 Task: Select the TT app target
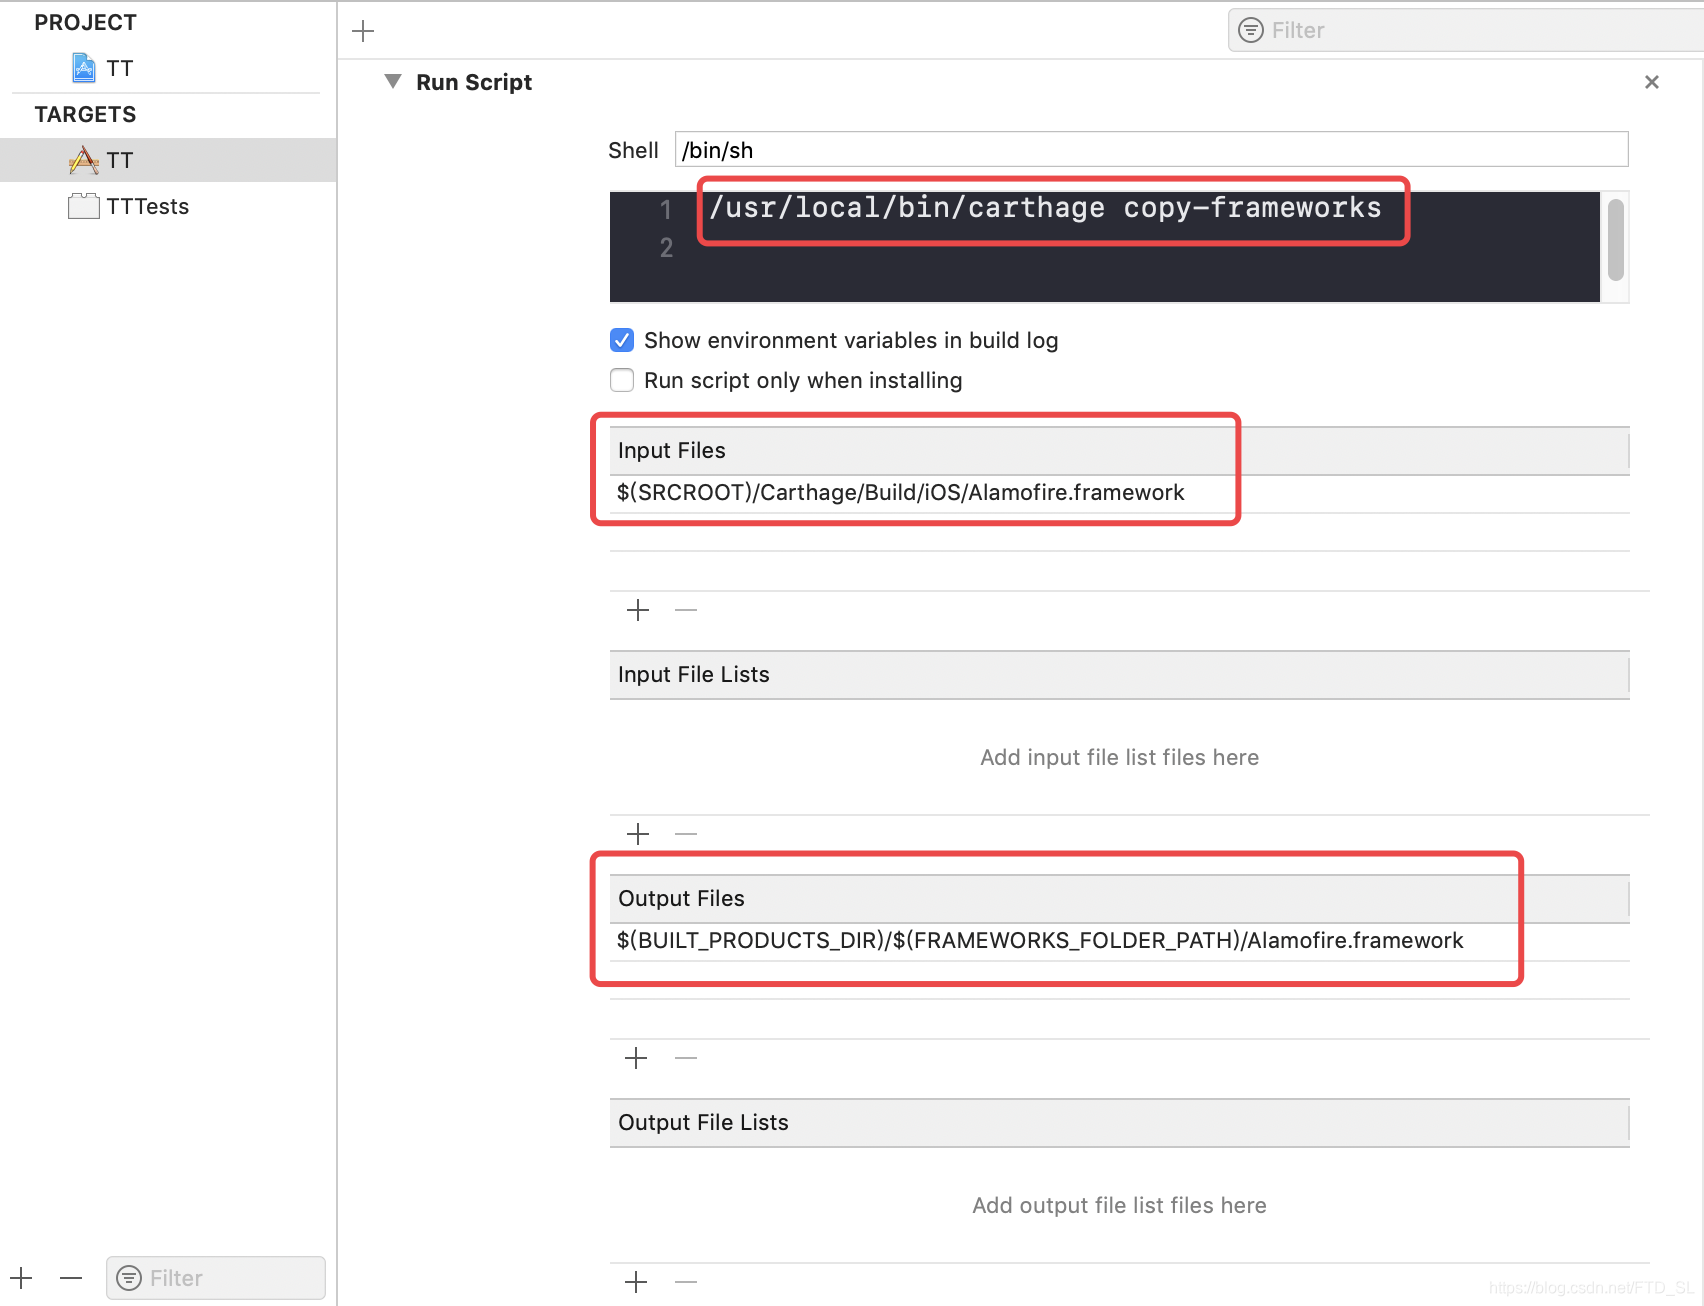(x=168, y=160)
